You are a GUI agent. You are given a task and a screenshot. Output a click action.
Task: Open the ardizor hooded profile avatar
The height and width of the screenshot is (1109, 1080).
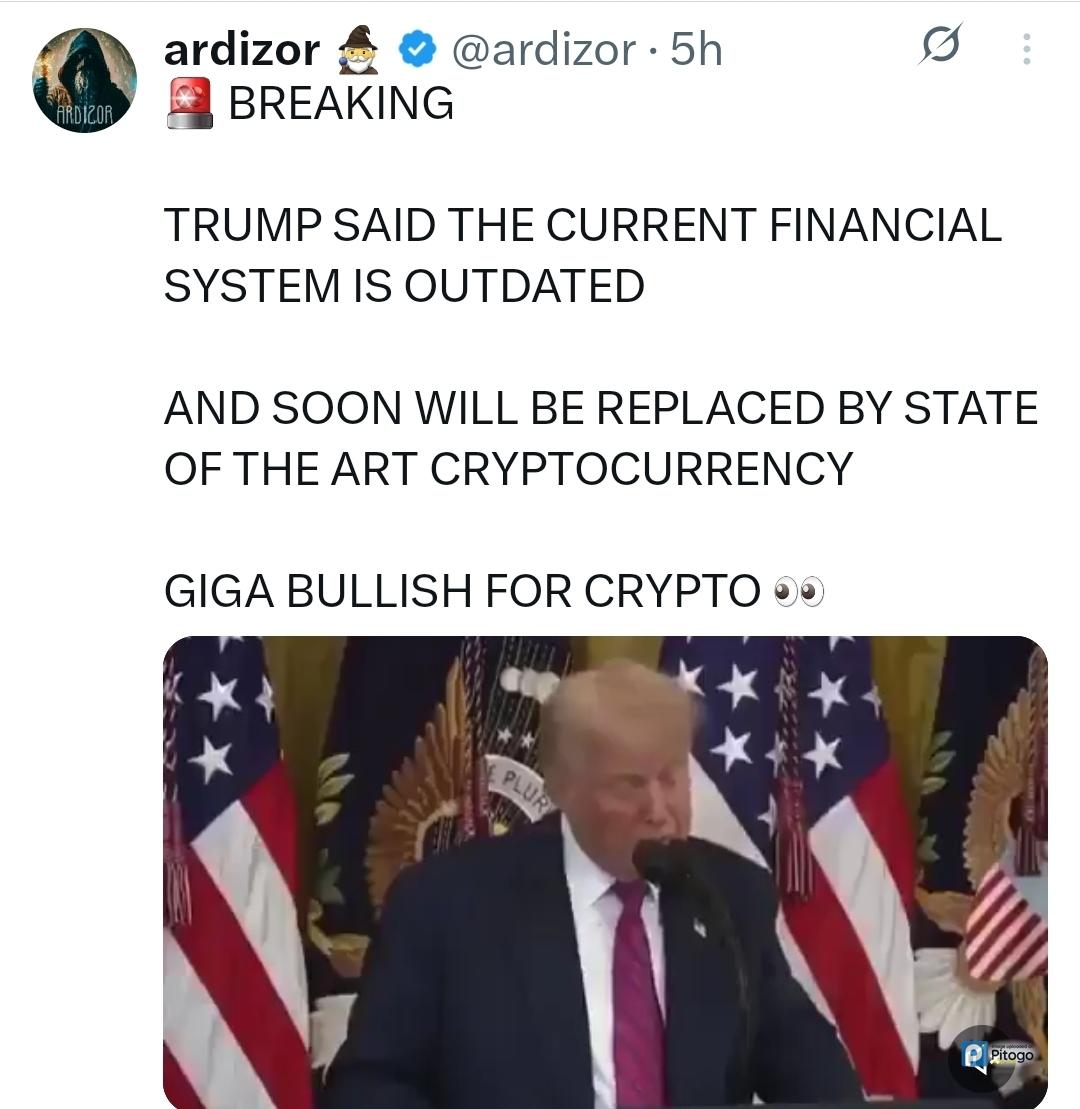click(84, 81)
